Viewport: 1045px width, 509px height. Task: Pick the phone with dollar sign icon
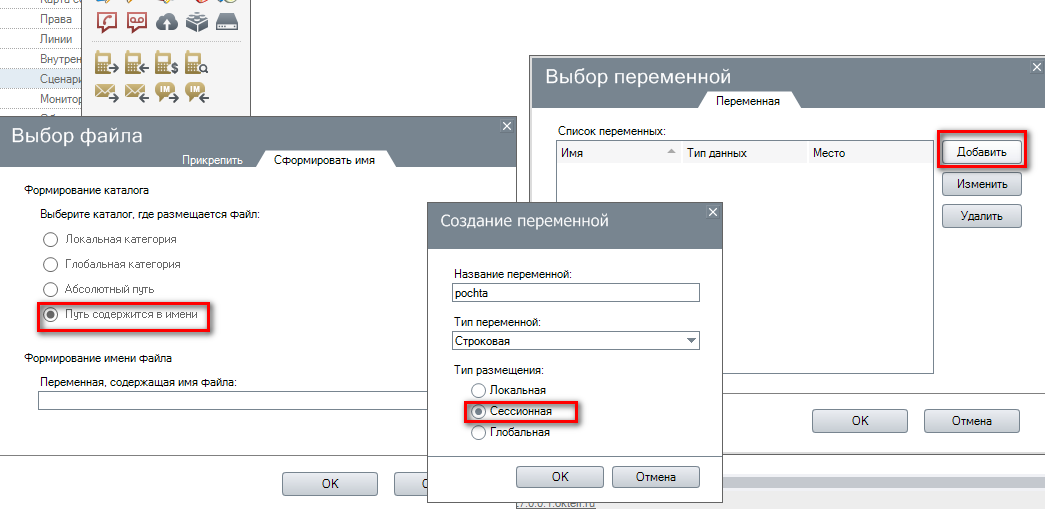tap(166, 63)
